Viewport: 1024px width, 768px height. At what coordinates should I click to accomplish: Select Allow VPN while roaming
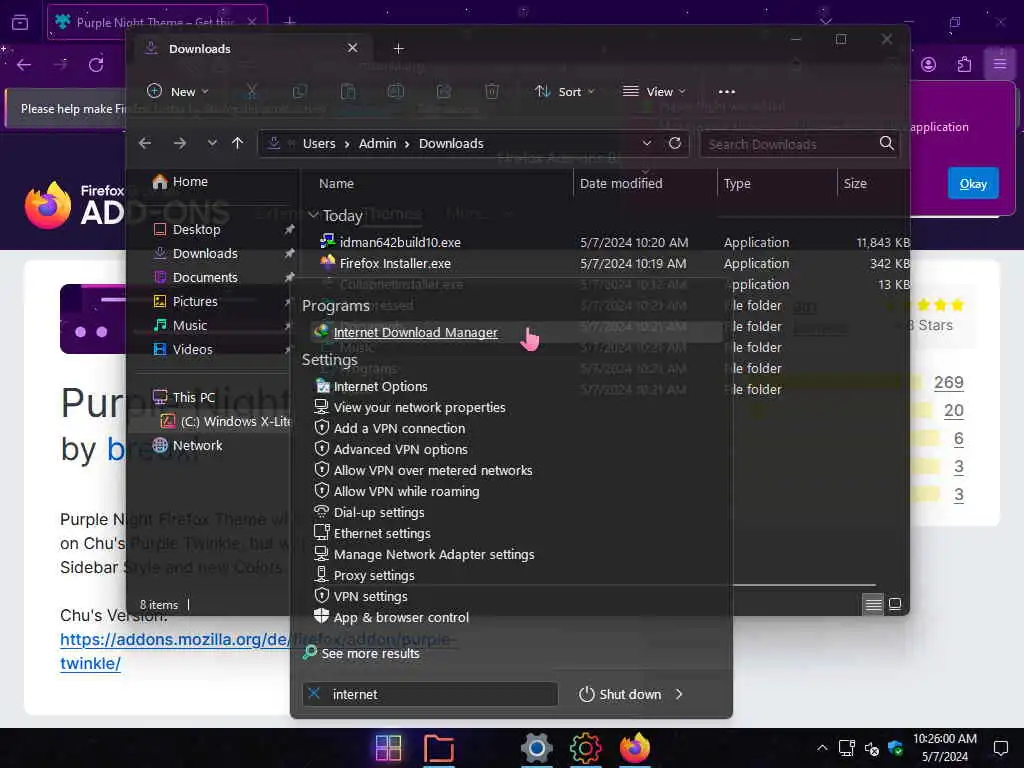click(406, 491)
